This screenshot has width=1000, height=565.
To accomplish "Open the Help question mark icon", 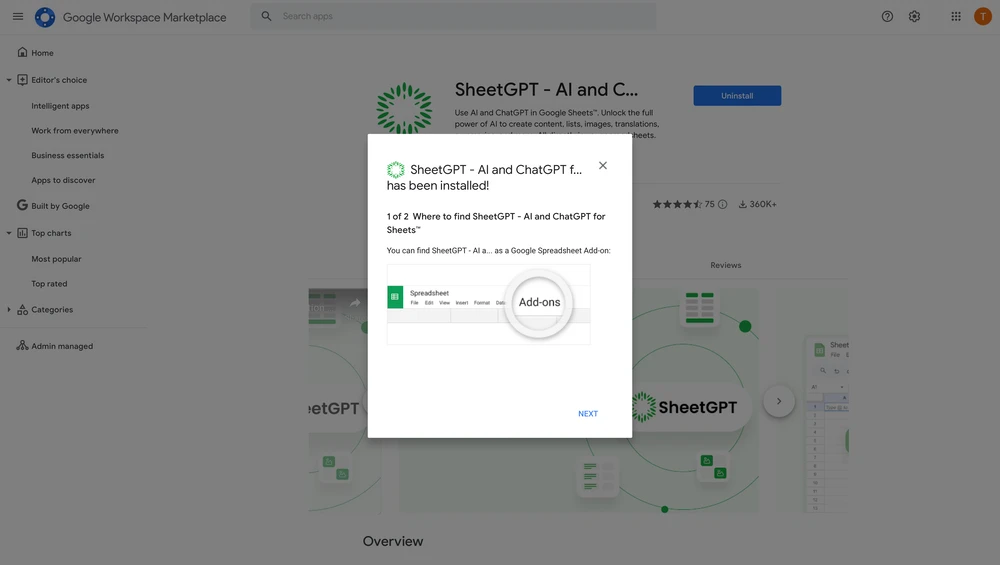I will [887, 16].
